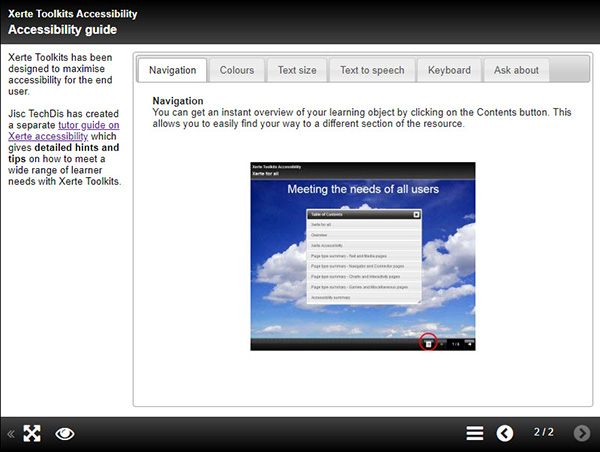Toggle full screen with the arrows icon
The image size is (600, 452).
32,433
